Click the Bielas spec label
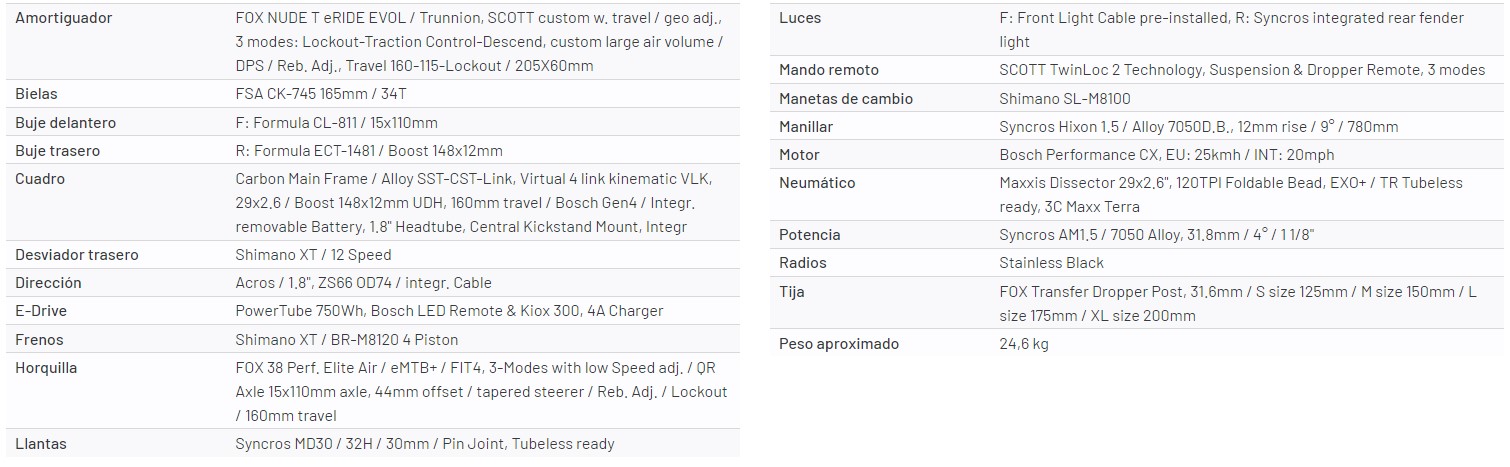The height and width of the screenshot is (467, 1510). click(x=37, y=94)
